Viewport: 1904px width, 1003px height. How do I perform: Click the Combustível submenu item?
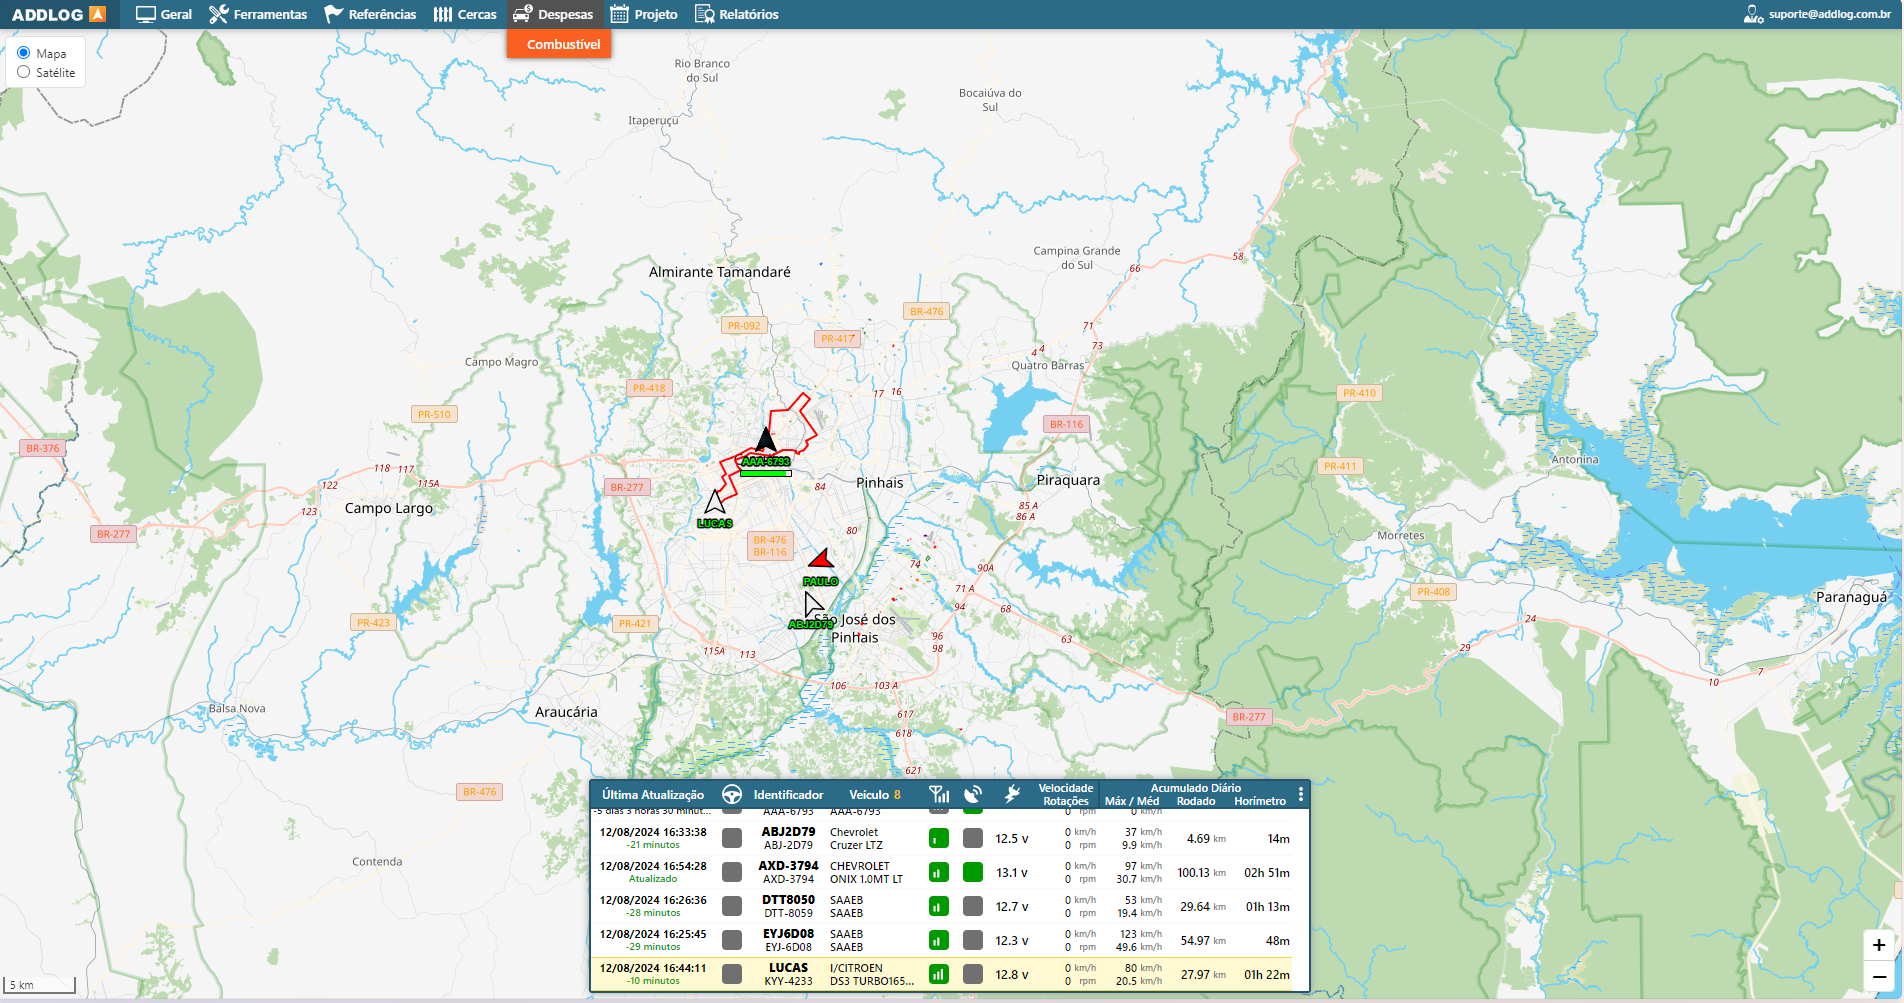click(x=563, y=44)
